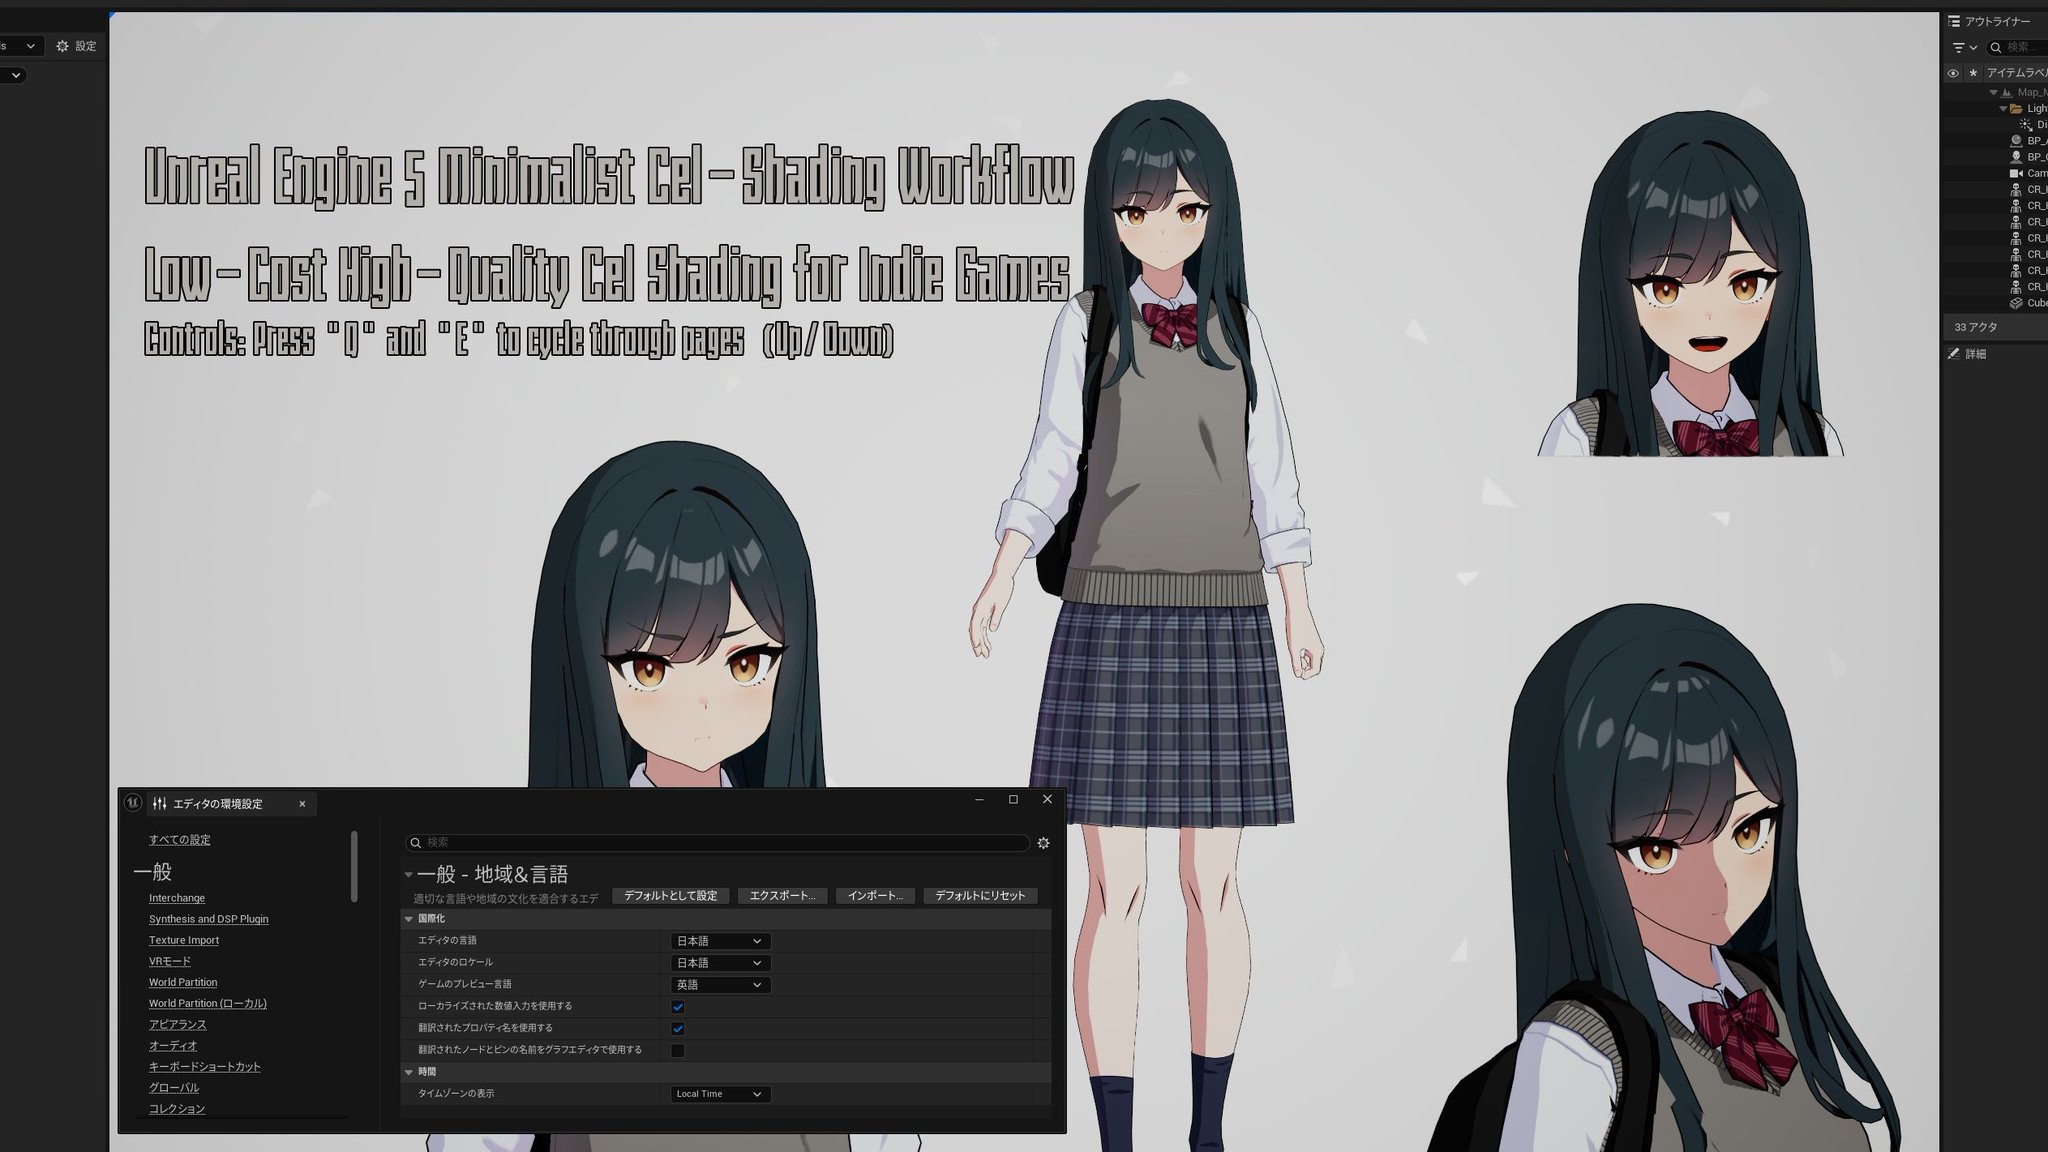This screenshot has width=2048, height=1152.
Task: Open the Local Time timezone dropdown
Action: point(720,1094)
